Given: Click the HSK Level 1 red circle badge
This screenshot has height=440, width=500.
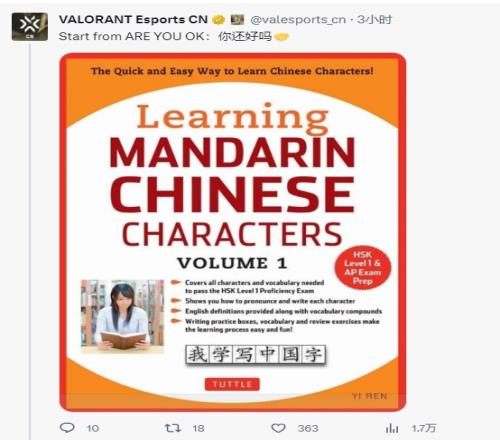Looking at the screenshot, I should [363, 268].
